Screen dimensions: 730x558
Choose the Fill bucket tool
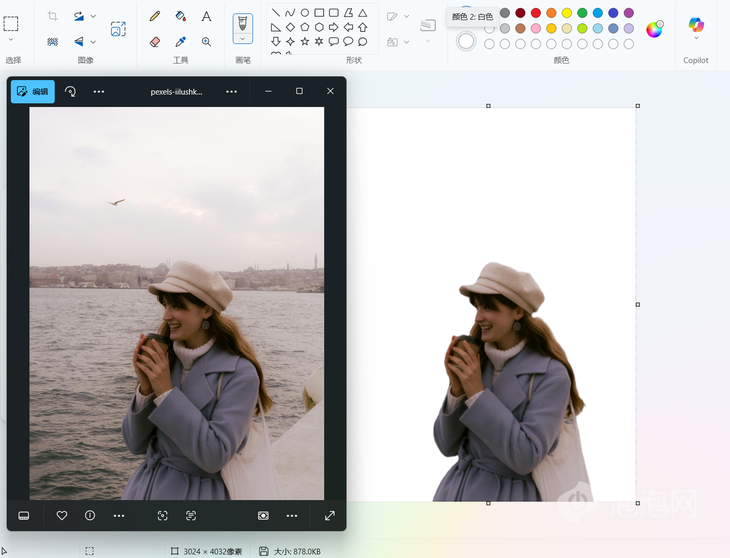coord(180,16)
